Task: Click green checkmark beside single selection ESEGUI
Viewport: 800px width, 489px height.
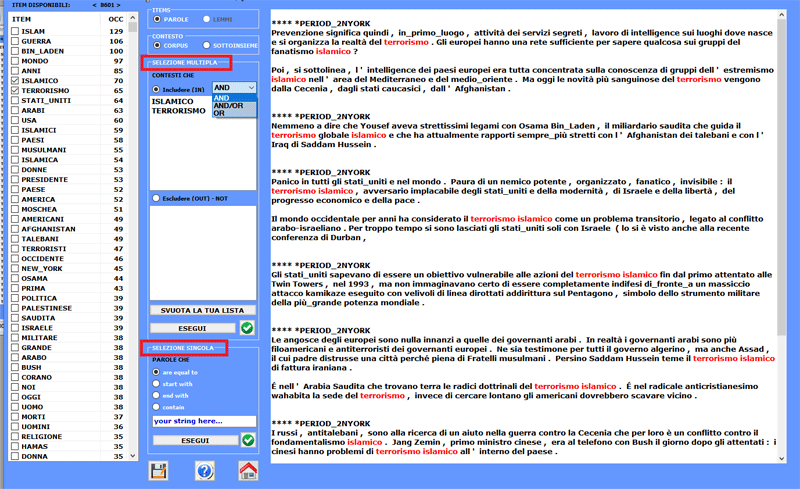Action: click(x=248, y=440)
